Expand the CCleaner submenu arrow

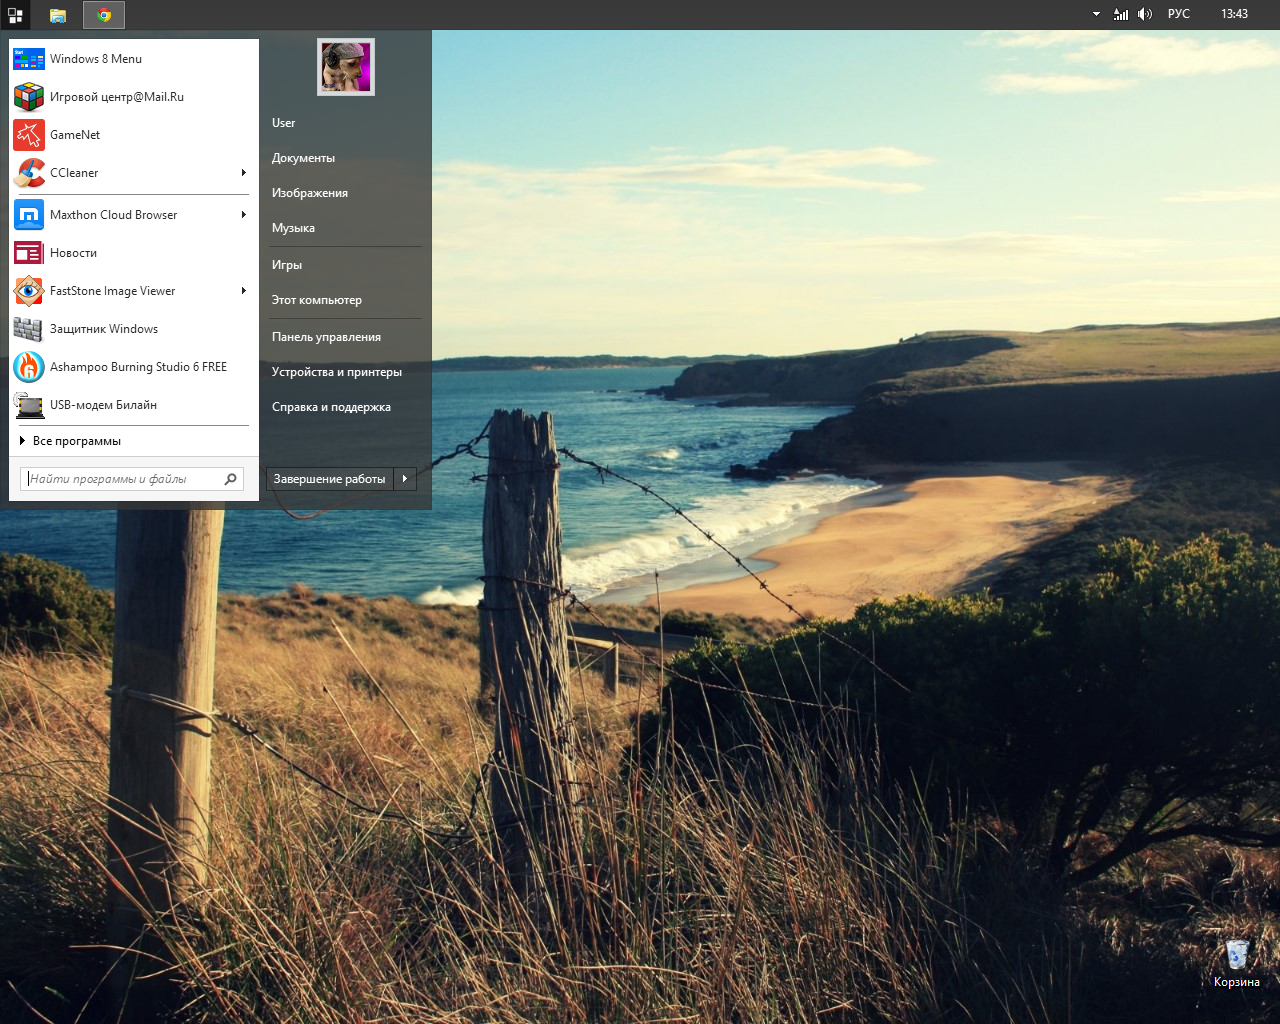[x=243, y=173]
